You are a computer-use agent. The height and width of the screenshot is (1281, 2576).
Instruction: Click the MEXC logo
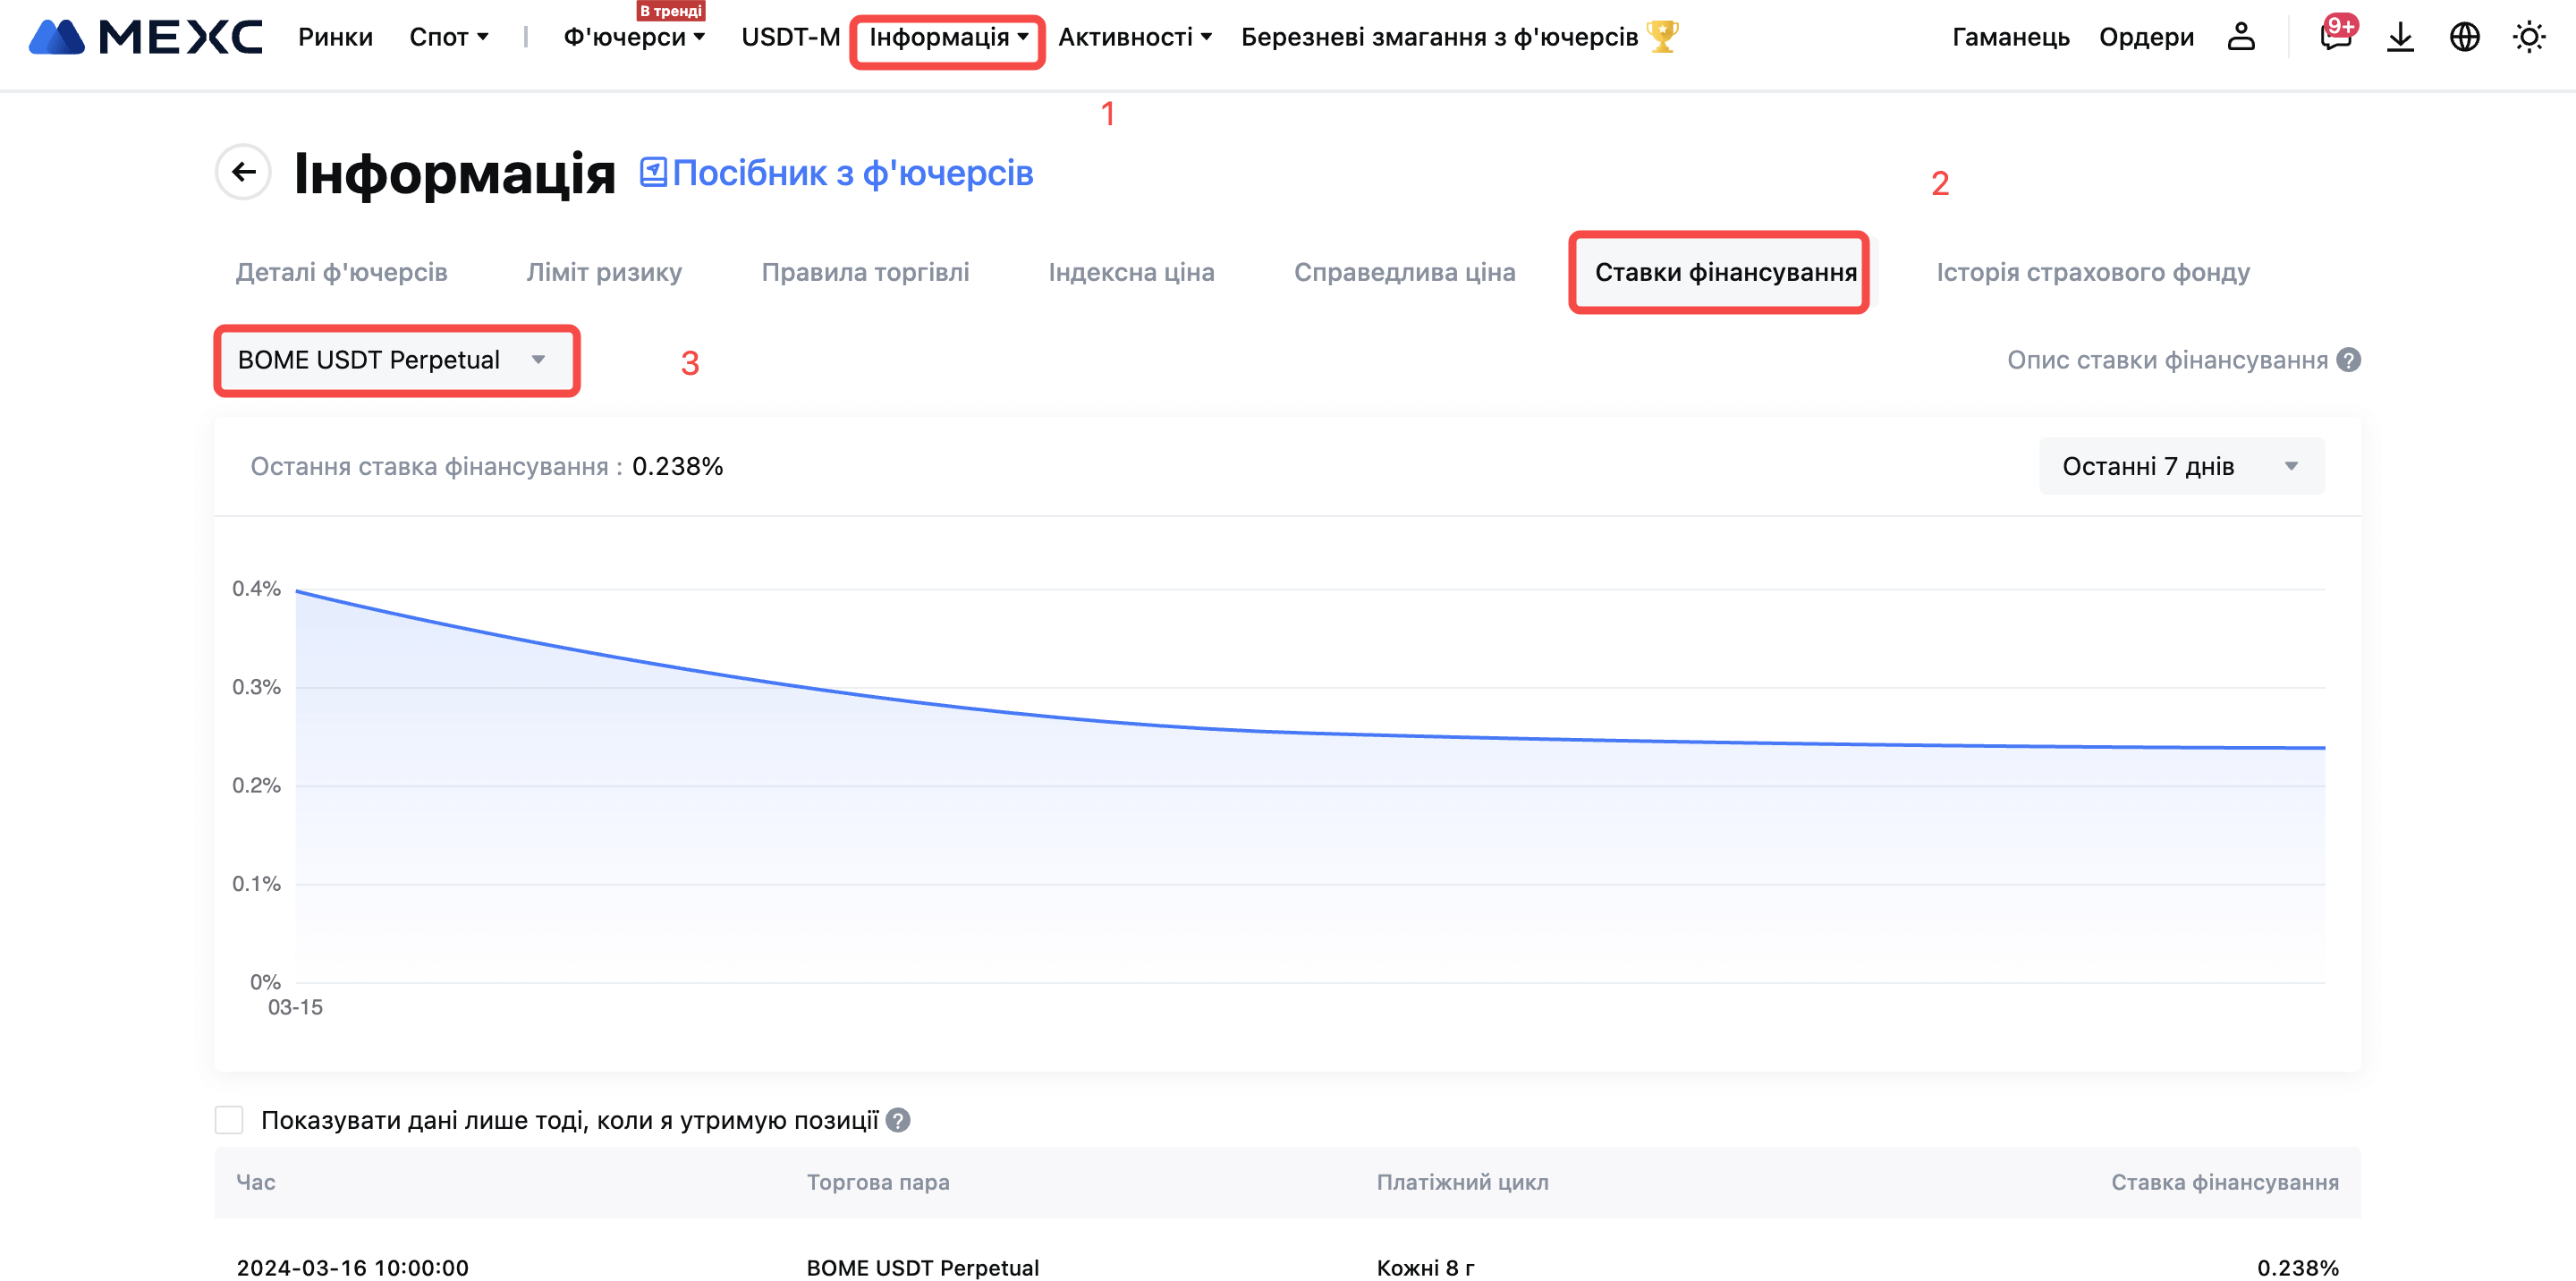click(145, 37)
